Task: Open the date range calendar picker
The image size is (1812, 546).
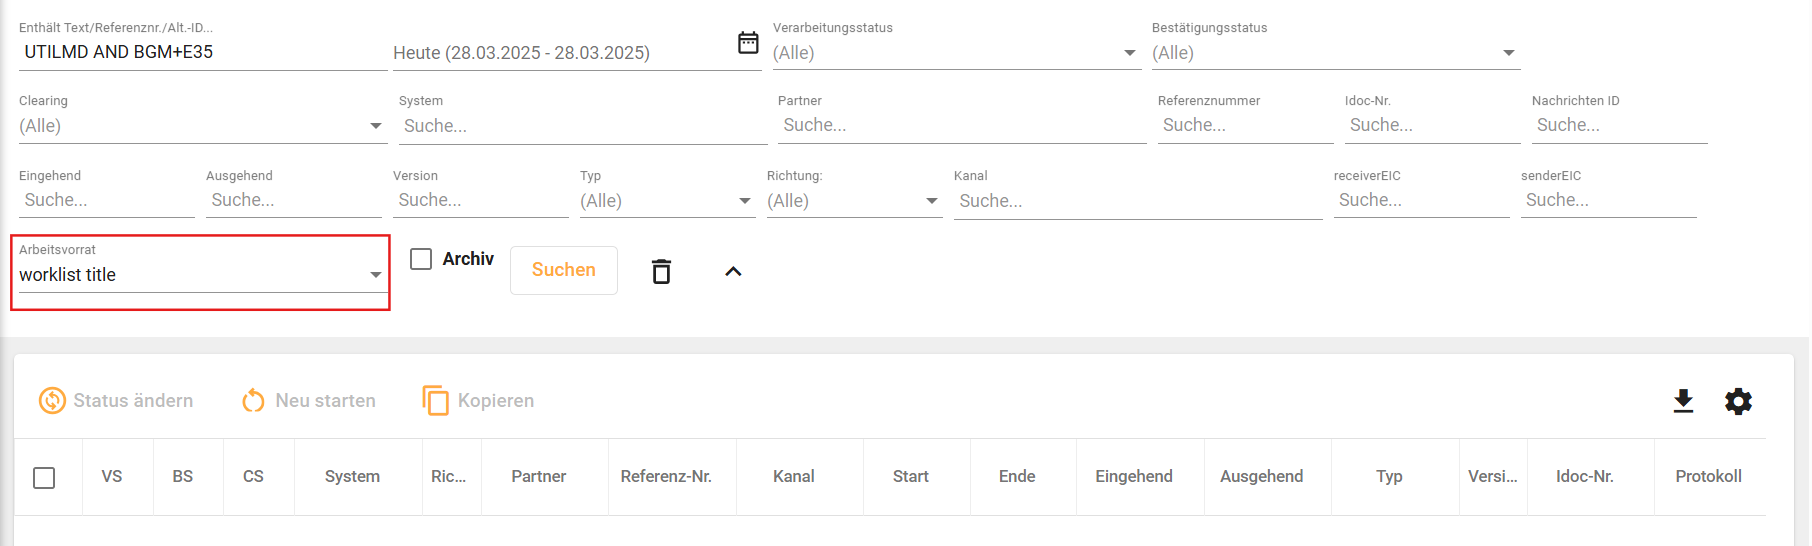Action: tap(748, 43)
